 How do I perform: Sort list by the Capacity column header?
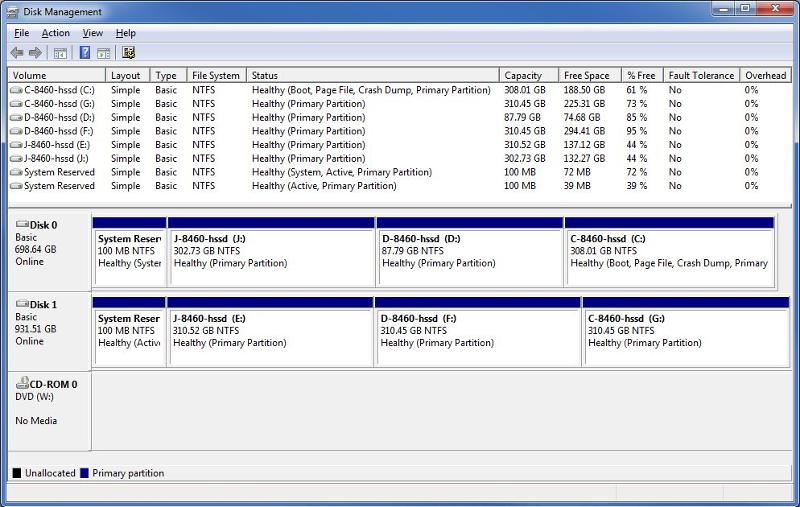529,75
